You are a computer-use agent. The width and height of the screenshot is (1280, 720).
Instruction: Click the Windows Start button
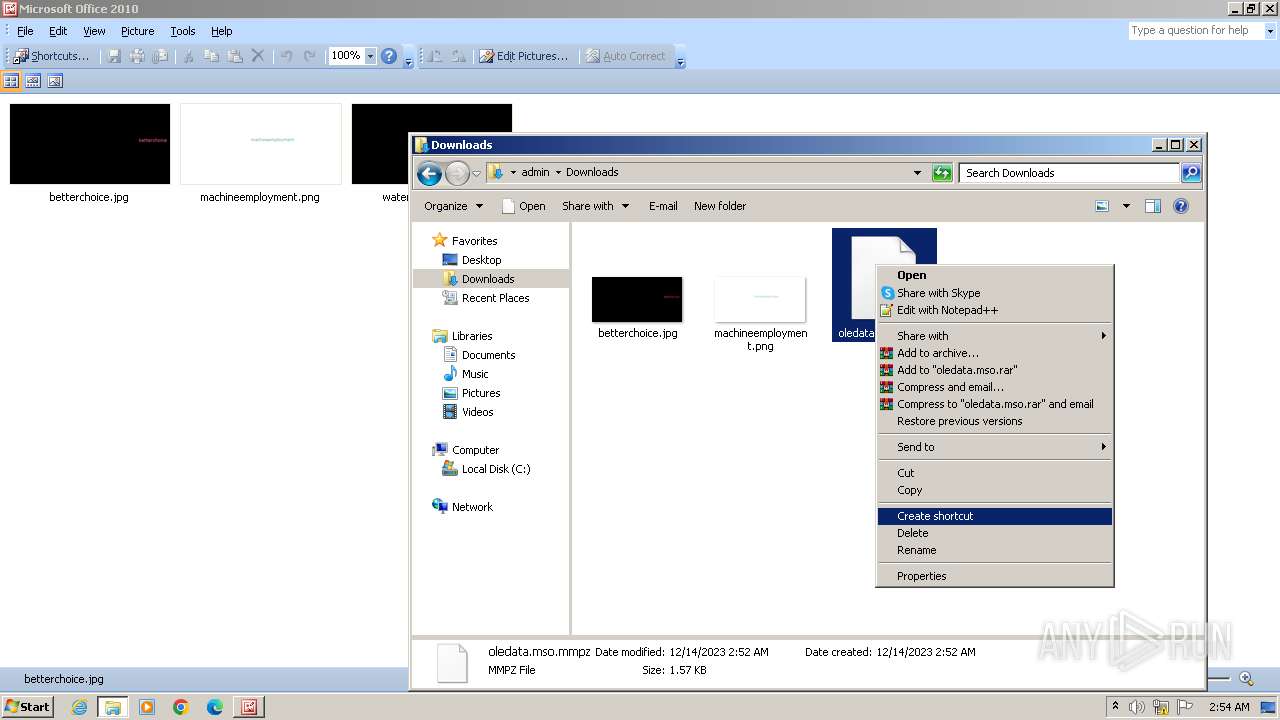point(27,707)
